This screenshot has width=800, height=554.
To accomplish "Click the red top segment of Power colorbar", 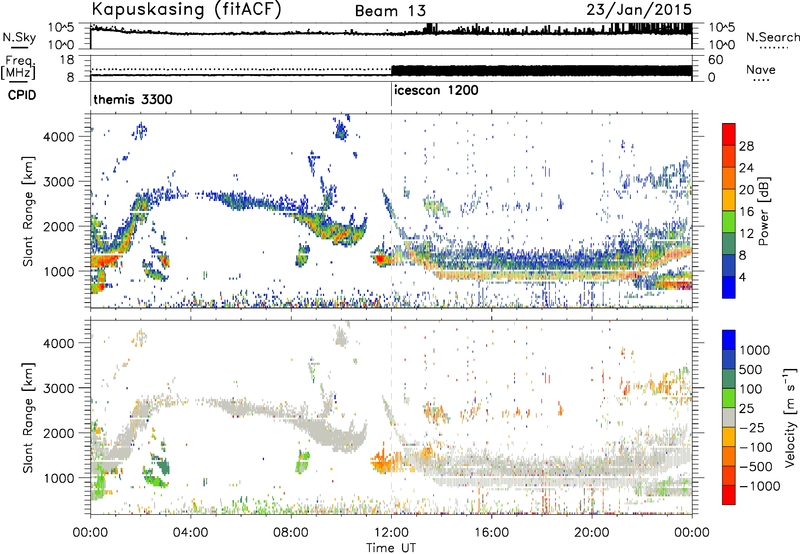I will tap(729, 134).
